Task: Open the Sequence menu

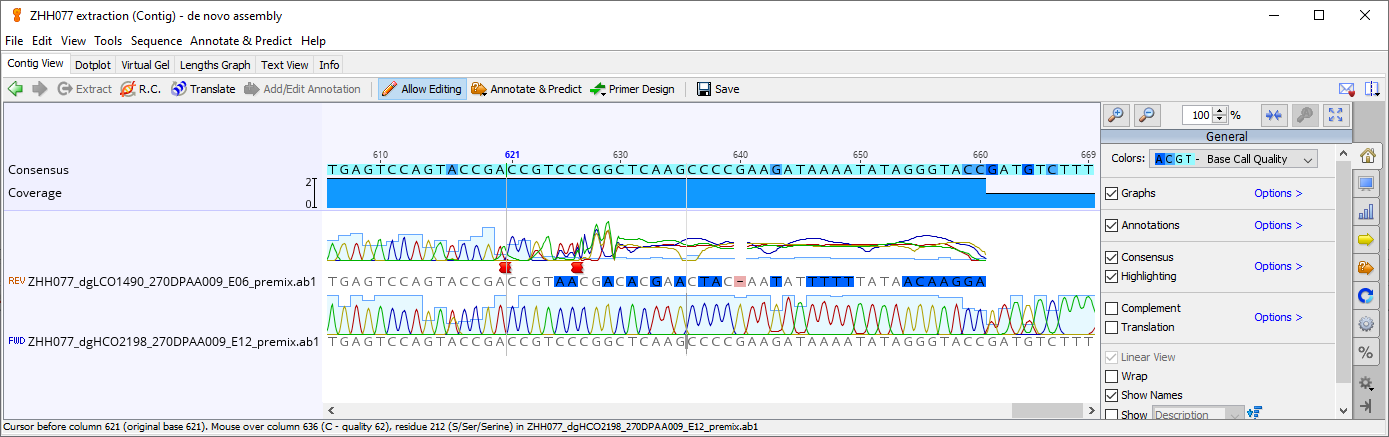Action: pos(156,41)
